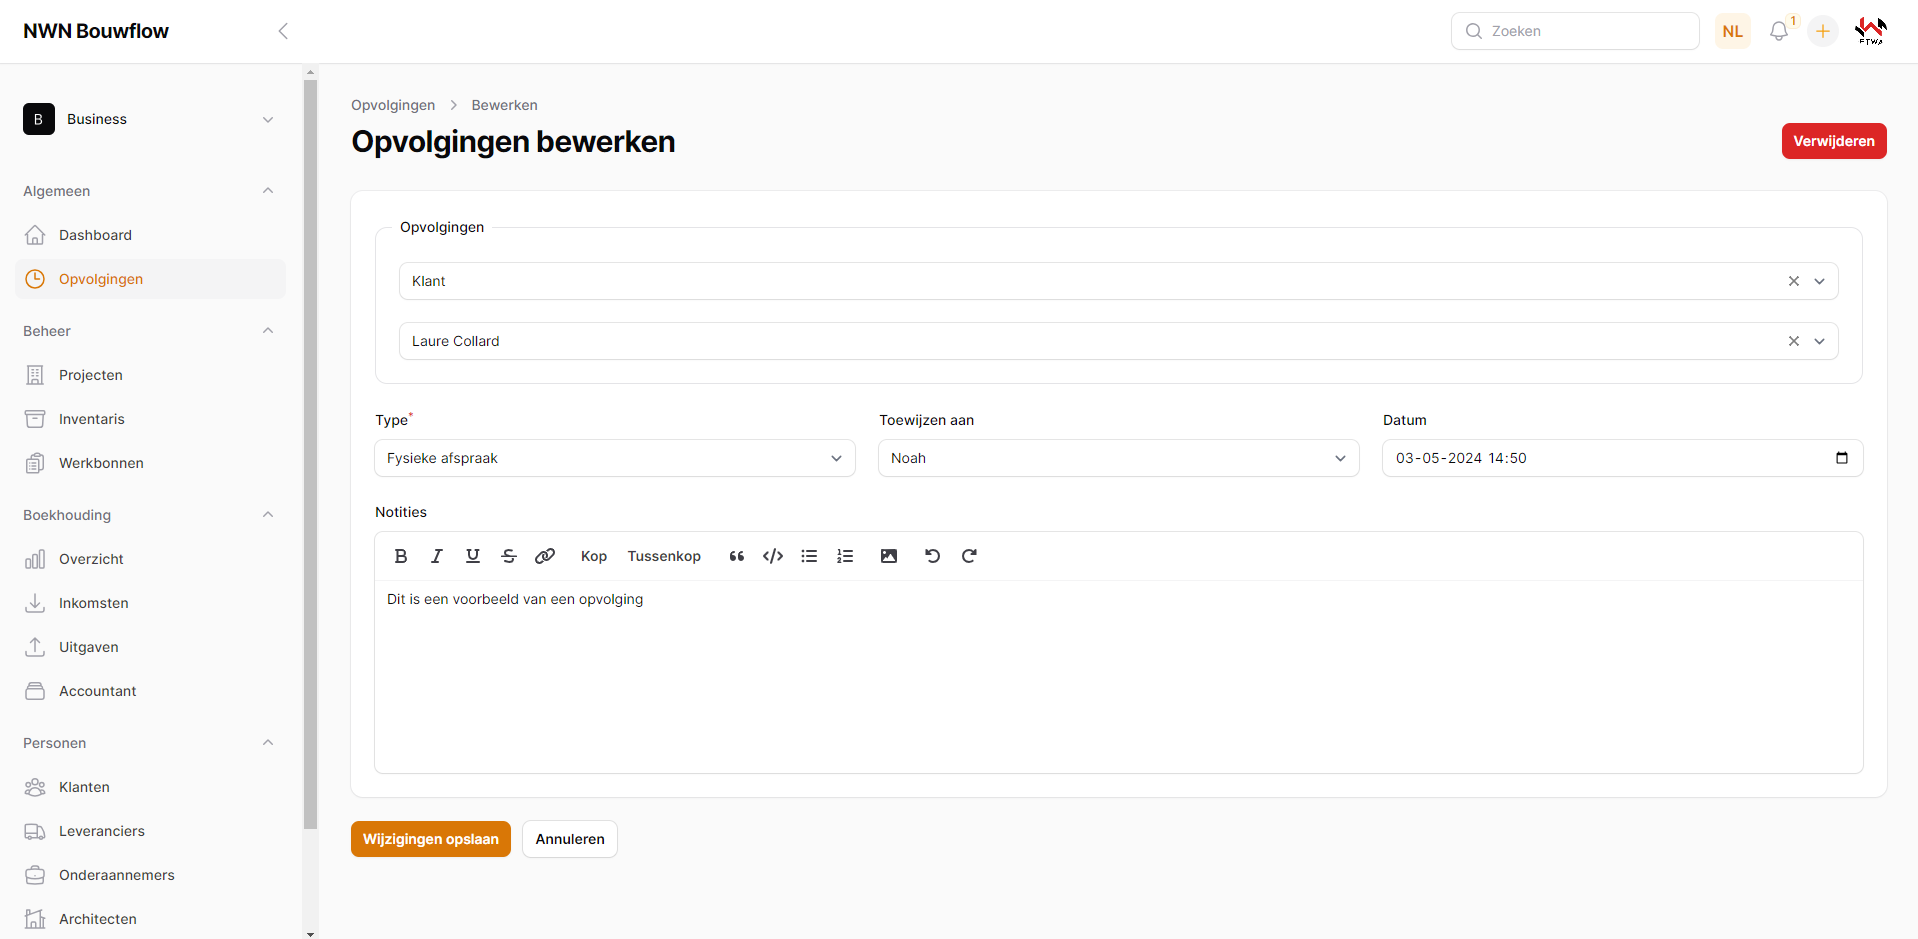Collapse the Boekhouding sidebar section
The image size is (1918, 939).
point(268,515)
